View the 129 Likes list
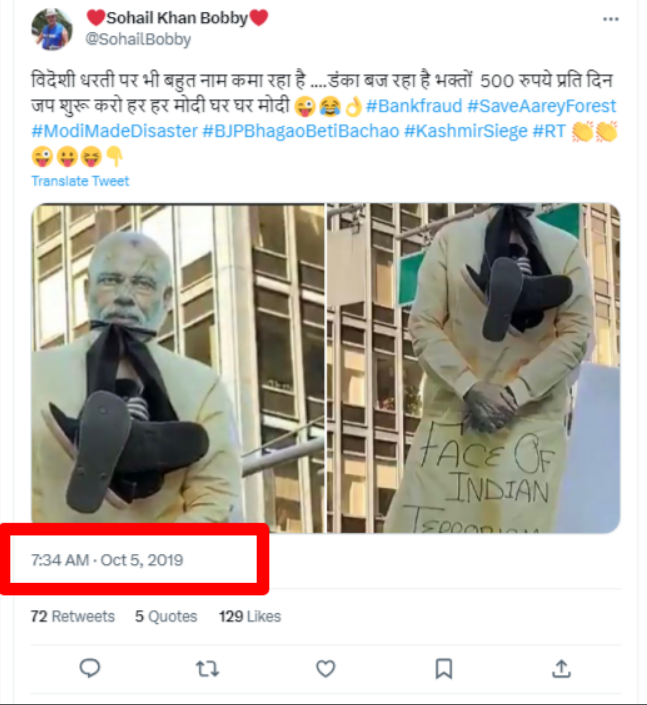 [250, 616]
